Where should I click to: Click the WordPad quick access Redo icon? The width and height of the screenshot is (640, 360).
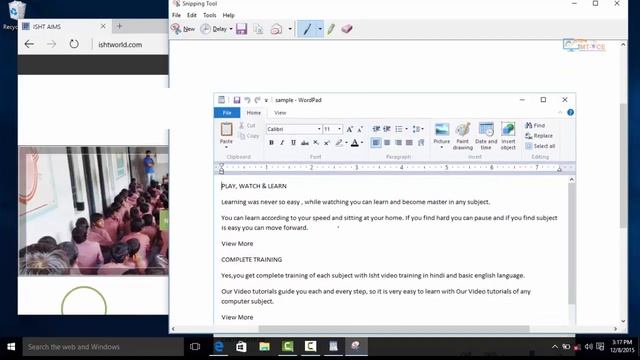point(258,100)
